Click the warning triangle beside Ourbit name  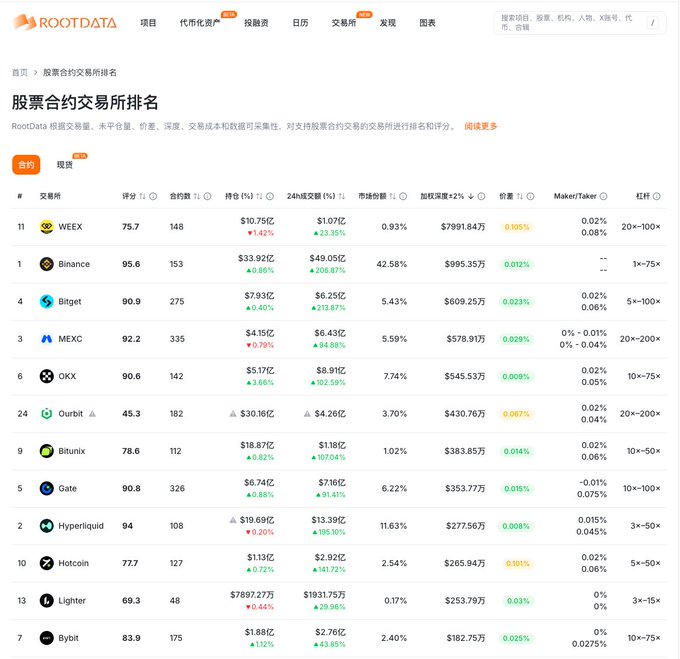tap(92, 414)
